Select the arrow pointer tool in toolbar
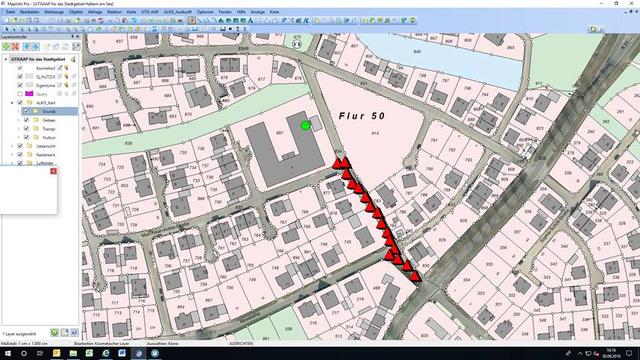The image size is (640, 360). [x=6, y=29]
